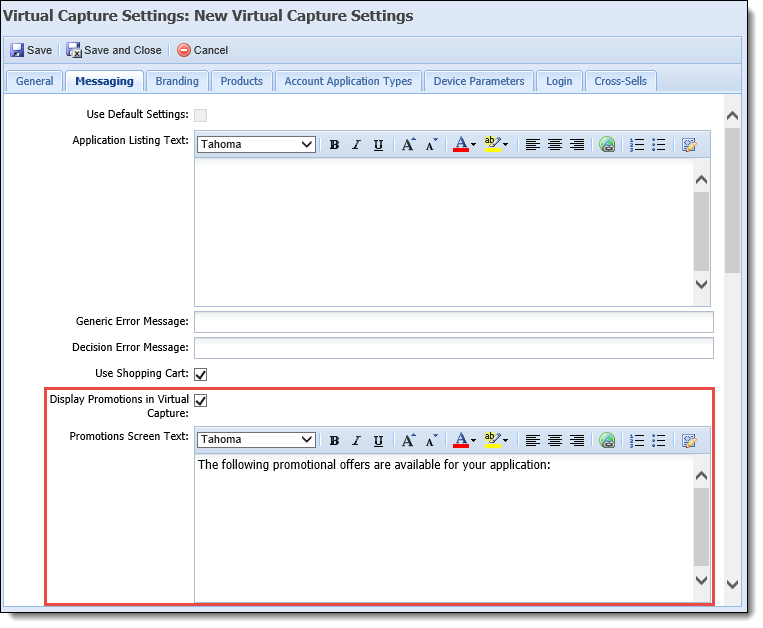Go to Account Application Types tab
Image resolution: width=763 pixels, height=628 pixels.
pos(348,81)
